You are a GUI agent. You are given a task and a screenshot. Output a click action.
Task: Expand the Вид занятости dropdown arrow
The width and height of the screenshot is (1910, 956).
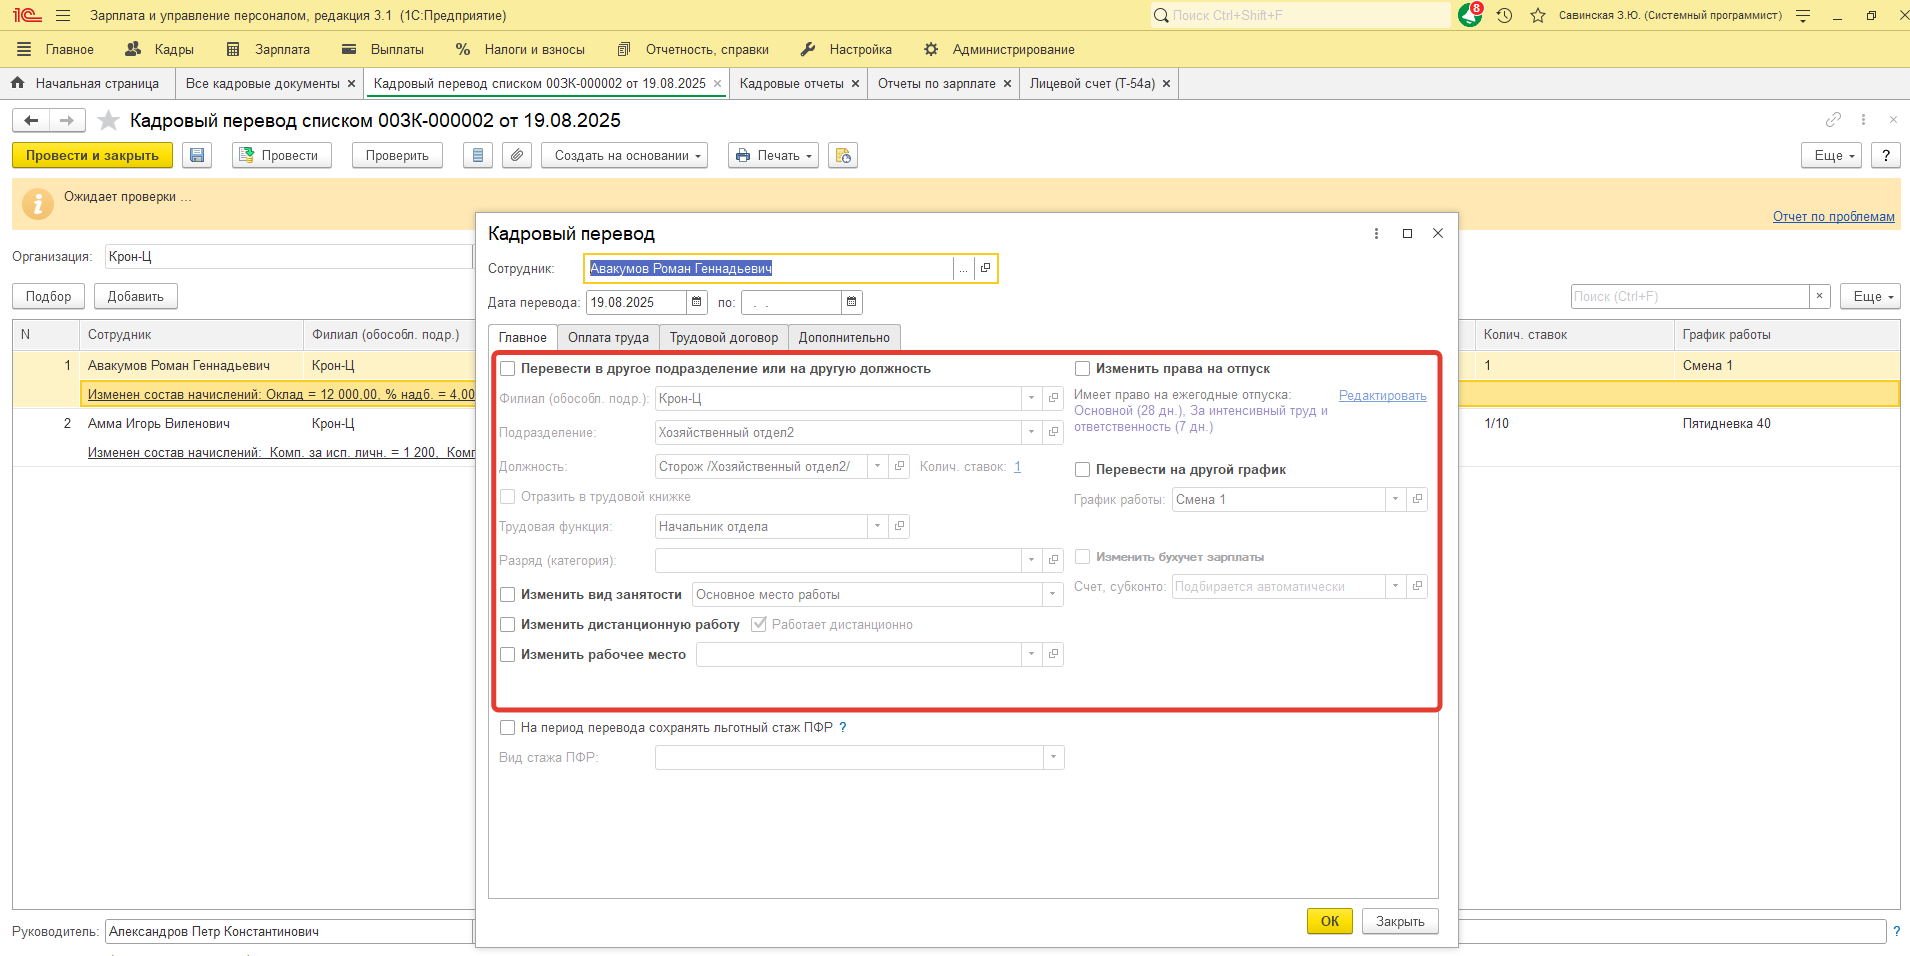coord(1052,595)
